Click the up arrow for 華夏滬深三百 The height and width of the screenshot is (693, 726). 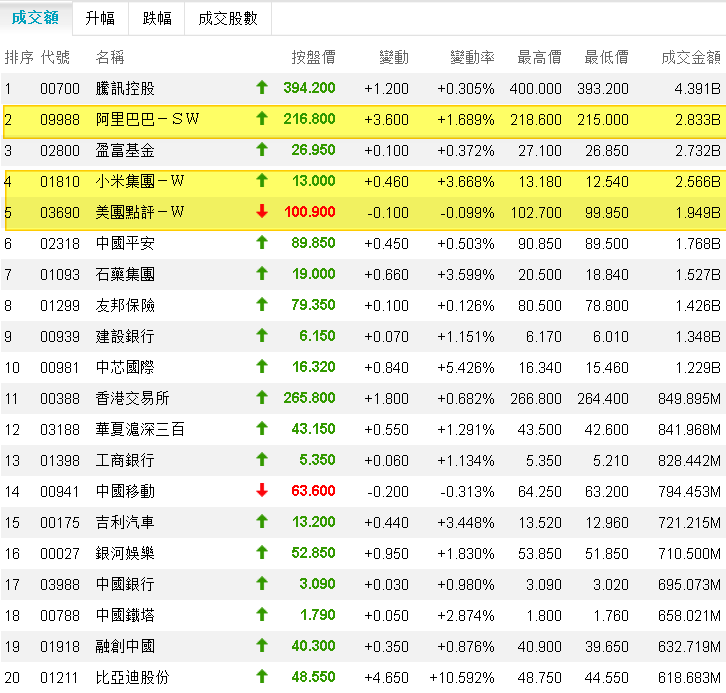(262, 428)
